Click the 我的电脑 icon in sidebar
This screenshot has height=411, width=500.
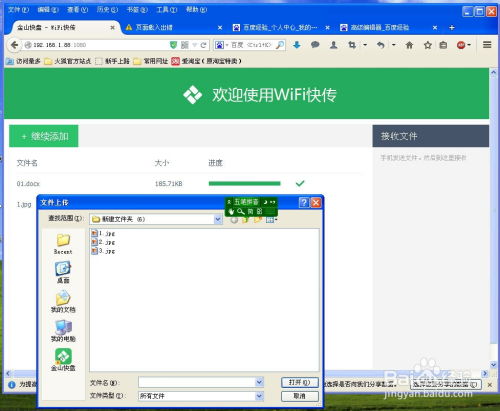point(63,331)
